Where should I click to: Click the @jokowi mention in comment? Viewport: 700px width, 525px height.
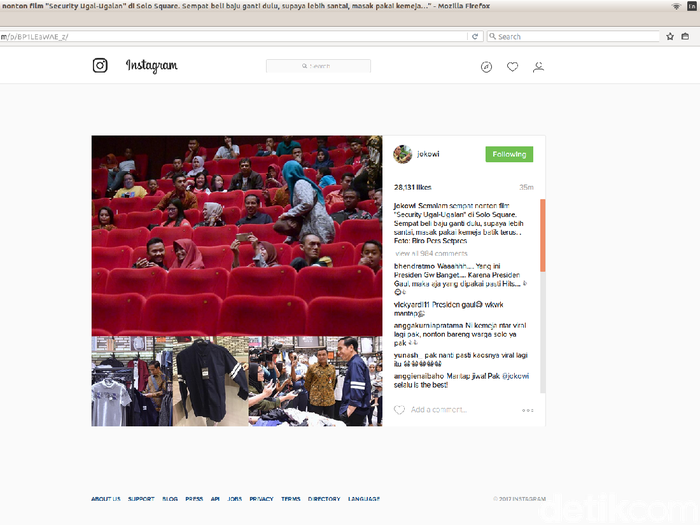516,376
